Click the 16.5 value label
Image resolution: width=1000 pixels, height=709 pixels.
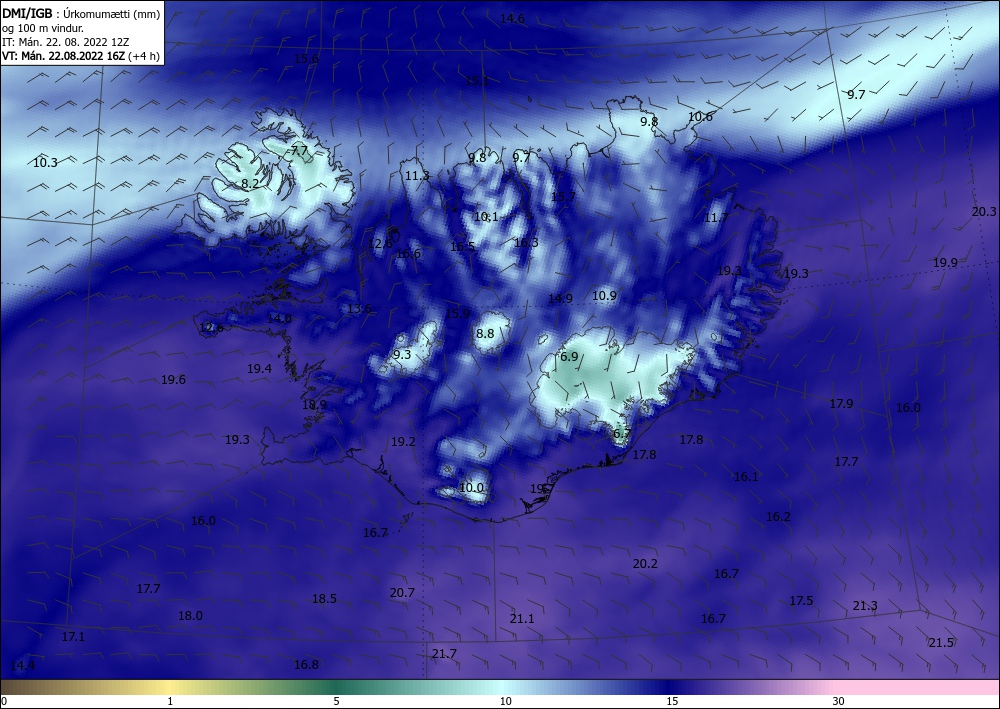pos(462,247)
